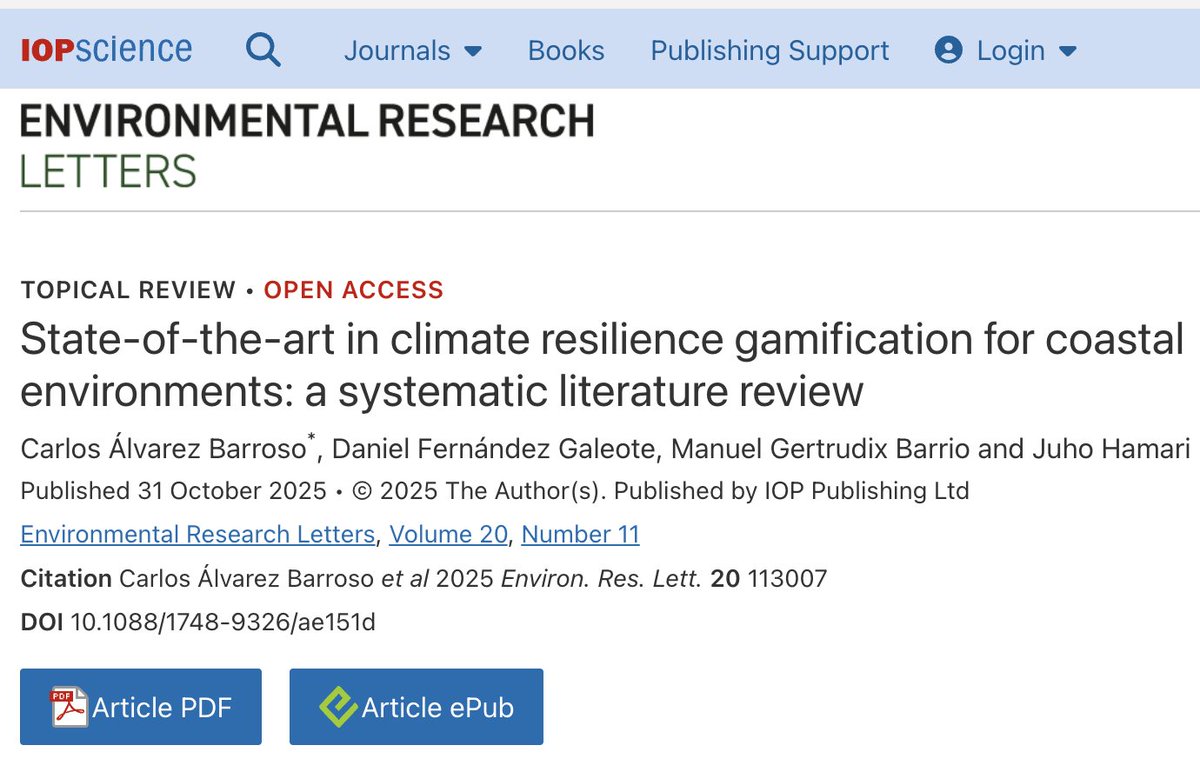Open Publishing Support menu item
The image size is (1200, 772).
pos(770,50)
